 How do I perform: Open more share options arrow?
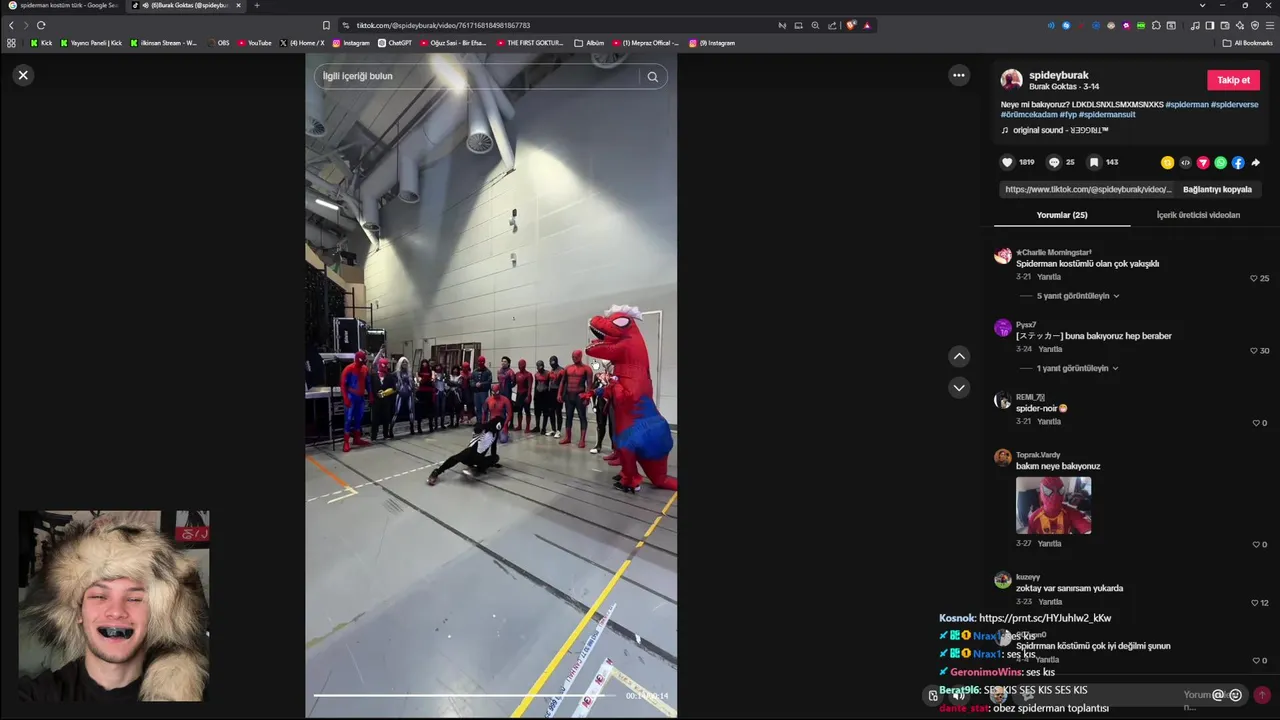point(1256,162)
